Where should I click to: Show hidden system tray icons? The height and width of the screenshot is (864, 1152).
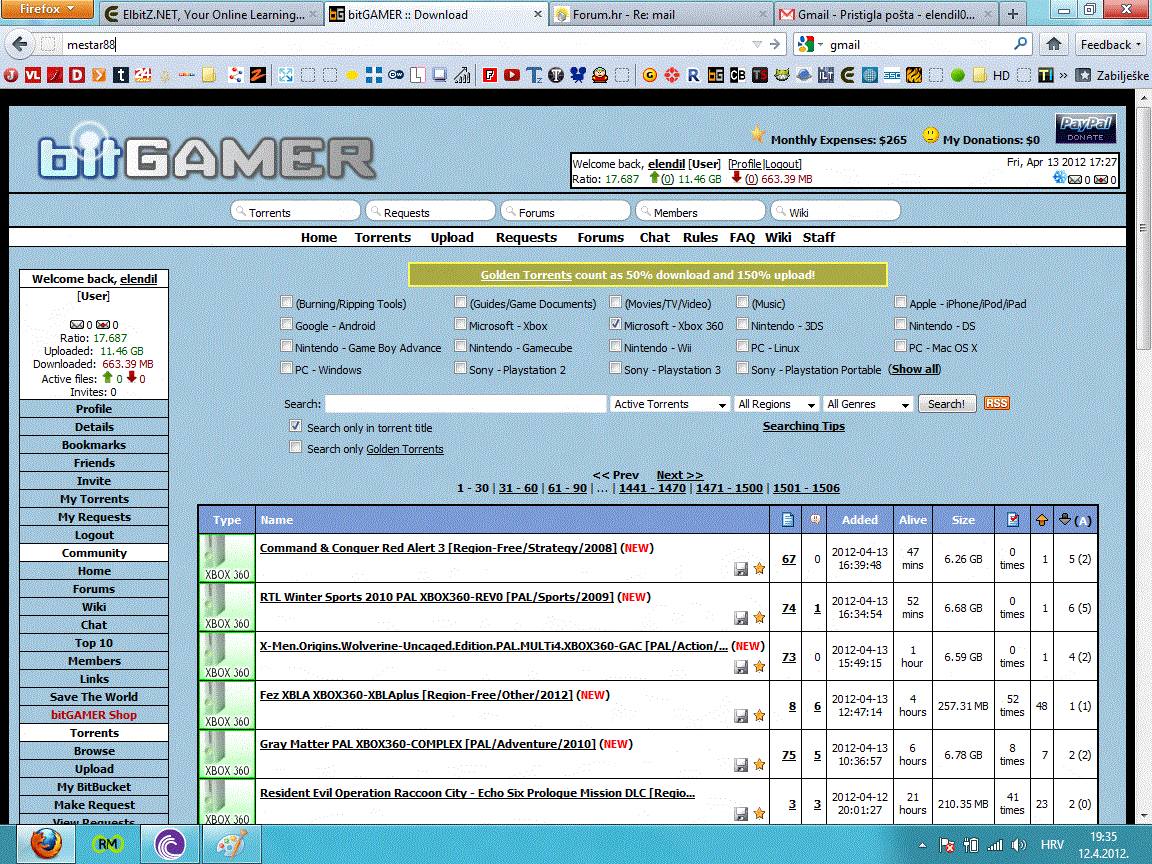[921, 845]
